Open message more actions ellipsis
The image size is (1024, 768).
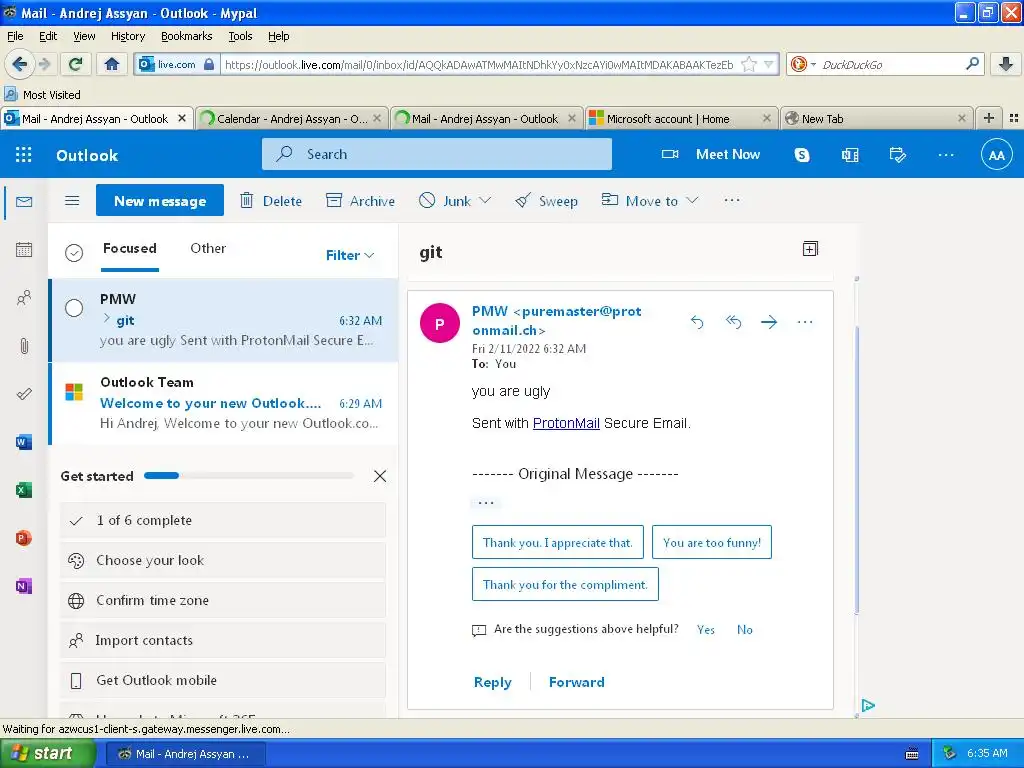805,321
